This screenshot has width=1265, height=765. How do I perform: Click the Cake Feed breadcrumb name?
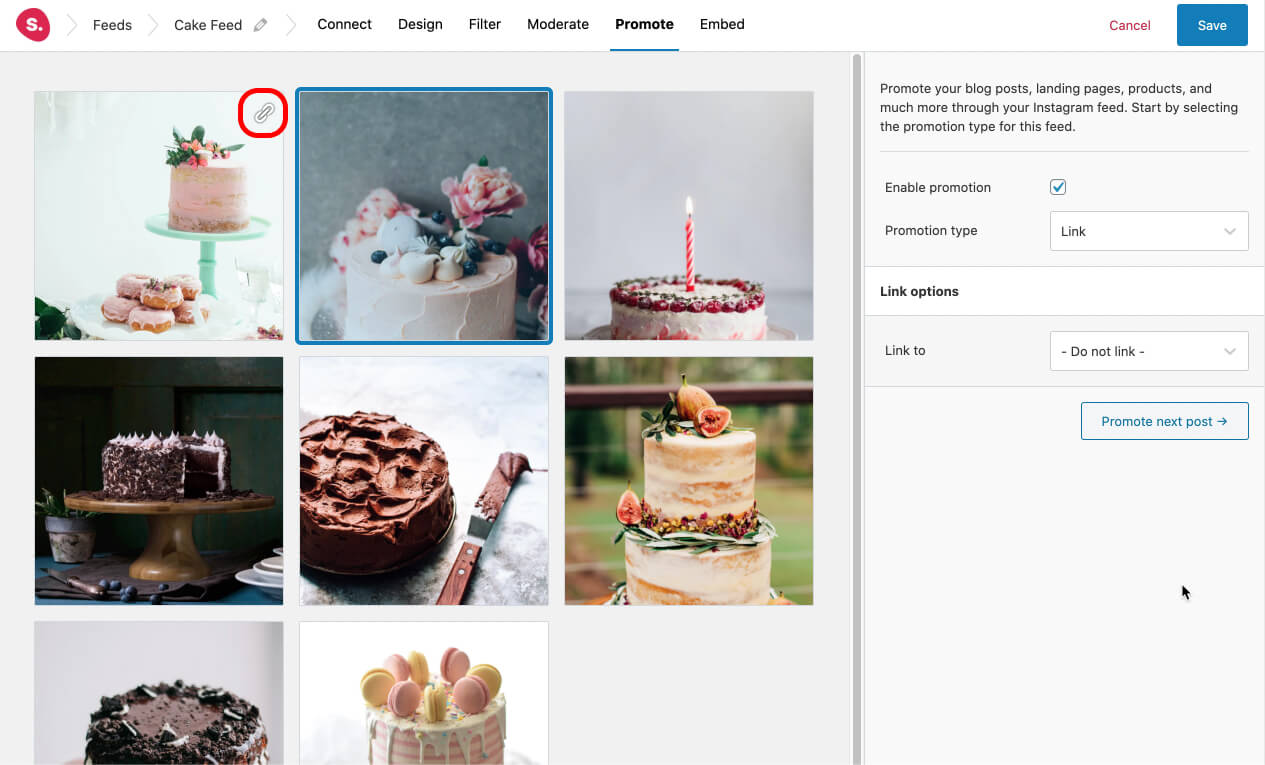[x=208, y=25]
